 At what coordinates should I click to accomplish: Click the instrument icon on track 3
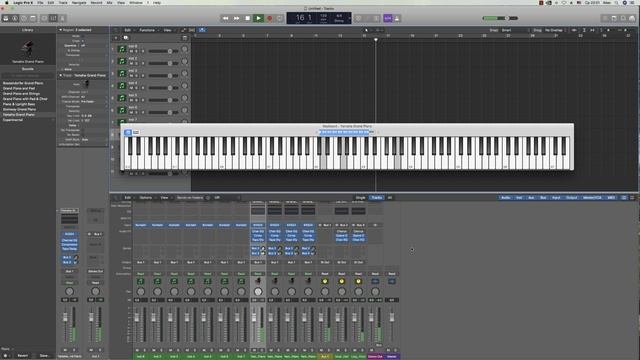click(122, 73)
